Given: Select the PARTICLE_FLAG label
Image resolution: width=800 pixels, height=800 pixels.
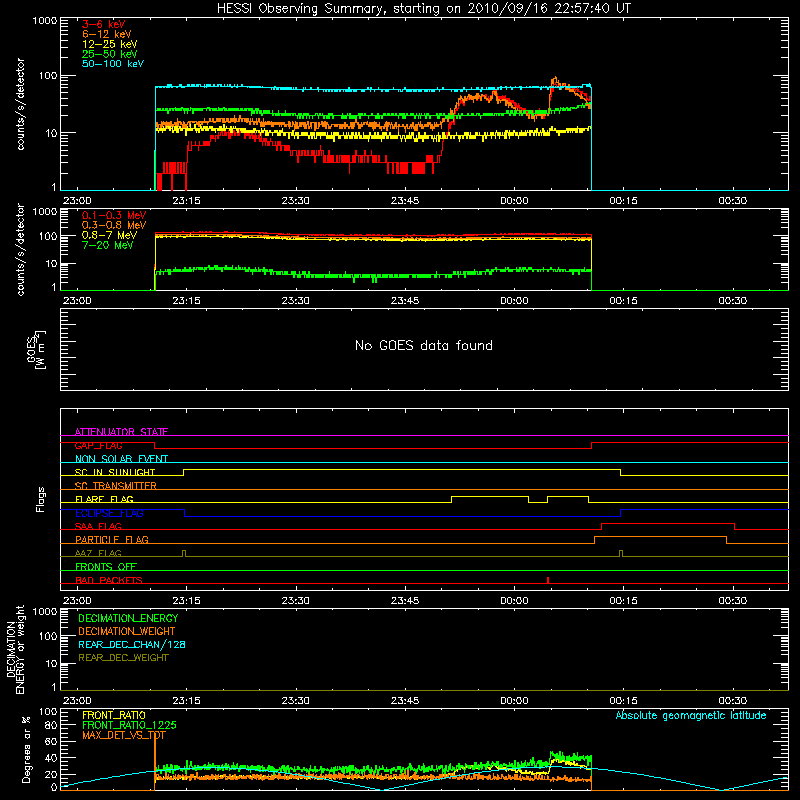Looking at the screenshot, I should 112,540.
